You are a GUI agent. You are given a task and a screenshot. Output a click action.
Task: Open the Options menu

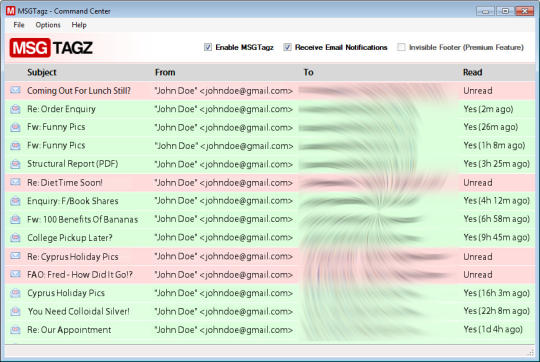48,25
